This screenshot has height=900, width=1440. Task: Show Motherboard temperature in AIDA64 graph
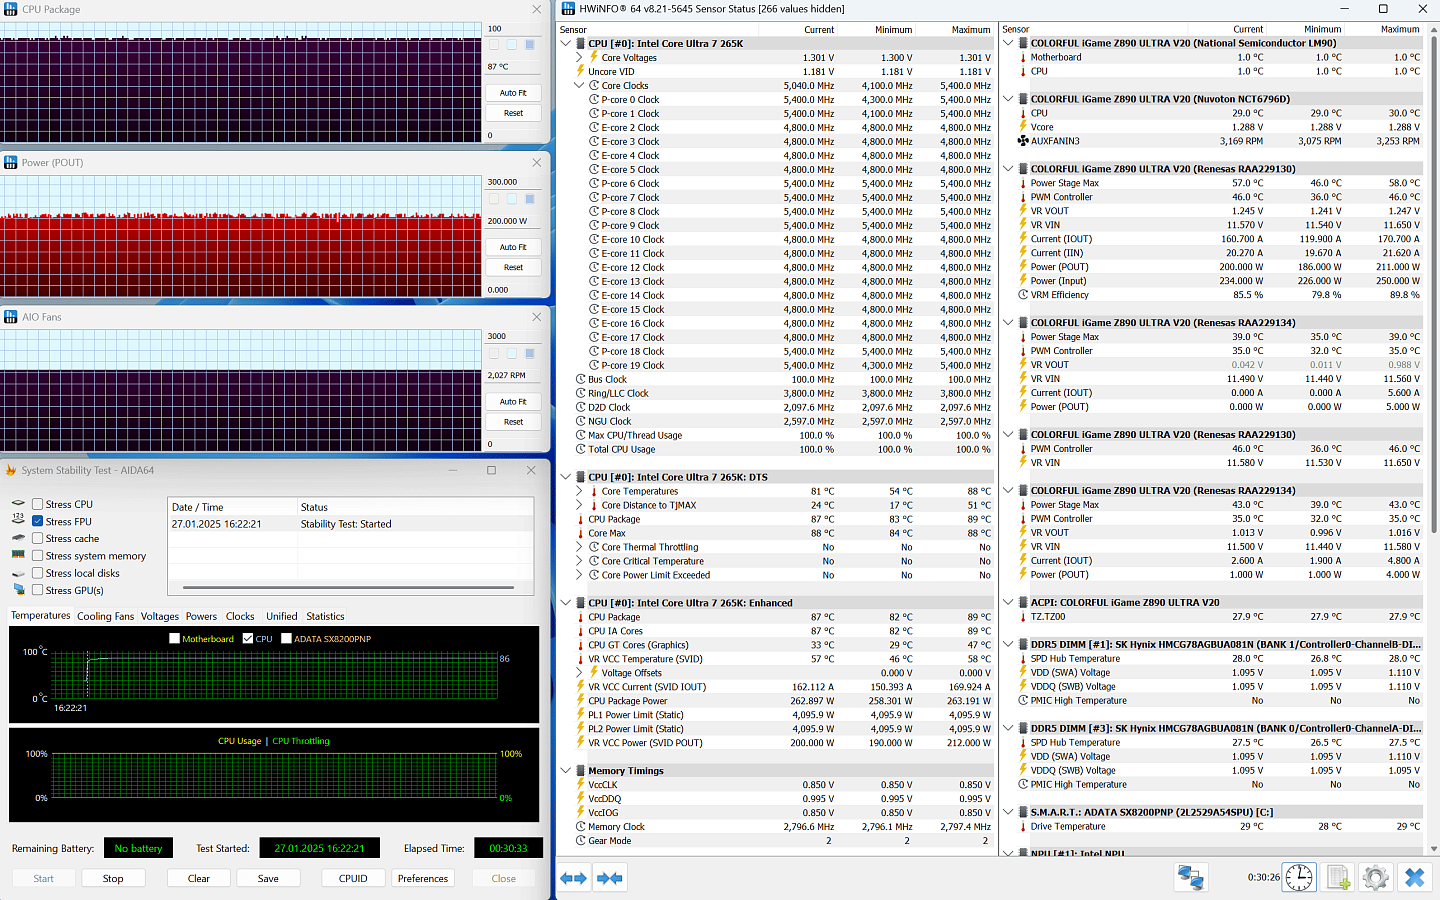coord(175,638)
